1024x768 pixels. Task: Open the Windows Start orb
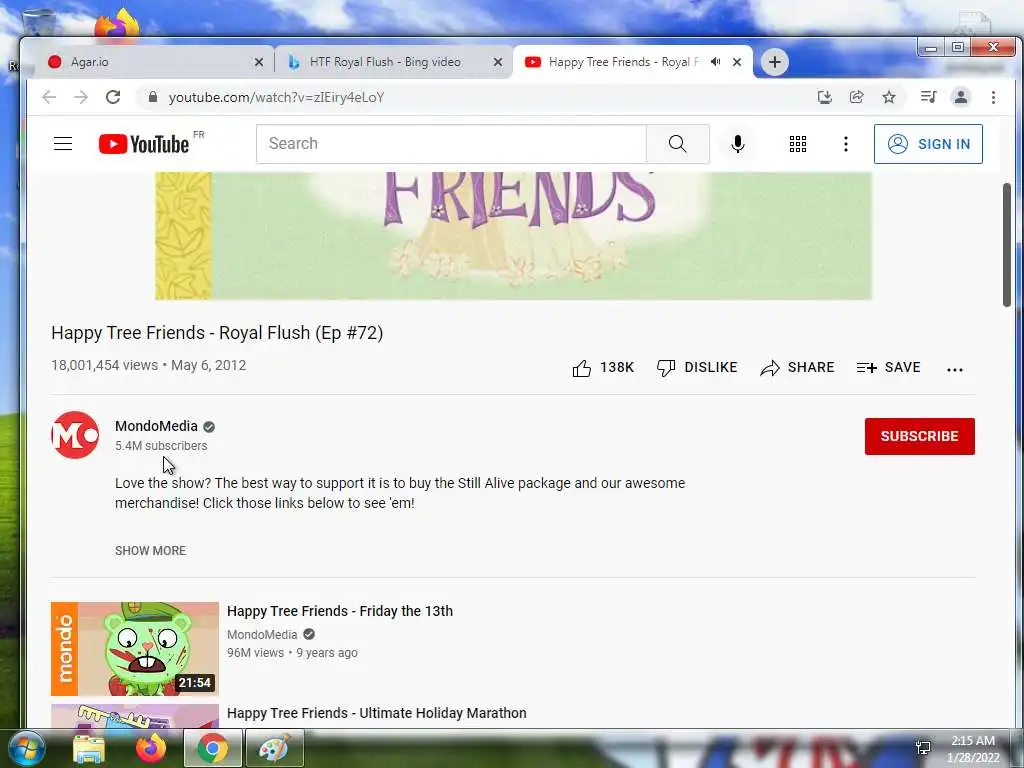[27, 748]
